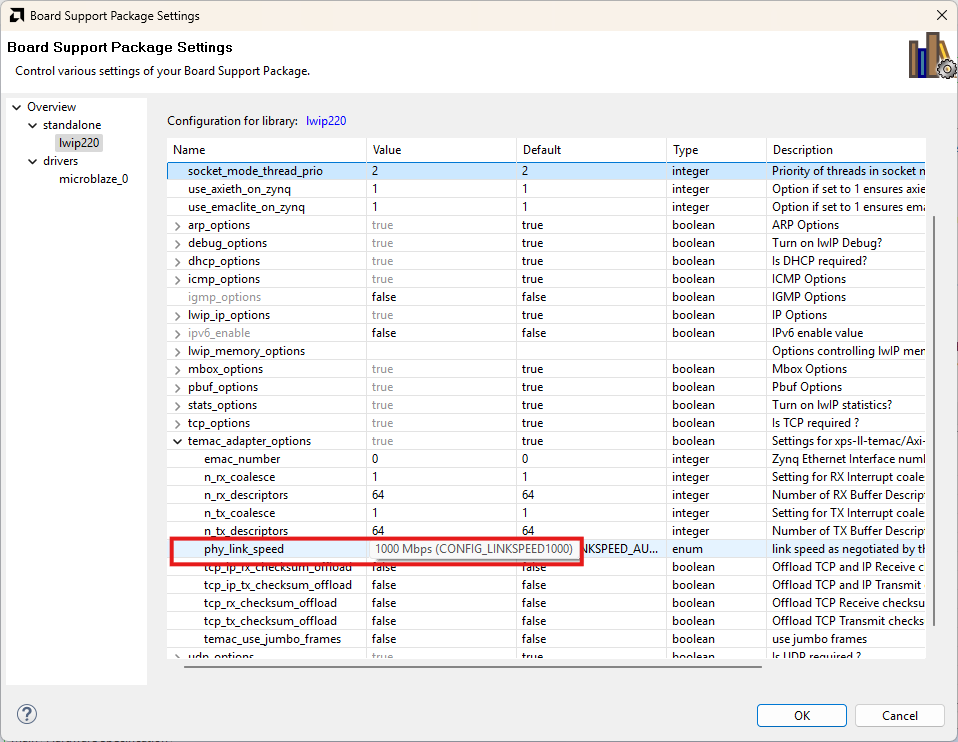Collapse the standalone tree node
Viewport: 958px width, 742px height.
click(x=32, y=125)
